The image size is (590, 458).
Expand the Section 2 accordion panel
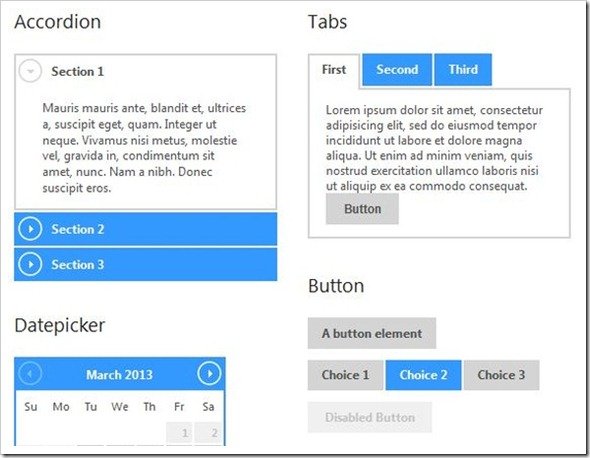(x=146, y=229)
